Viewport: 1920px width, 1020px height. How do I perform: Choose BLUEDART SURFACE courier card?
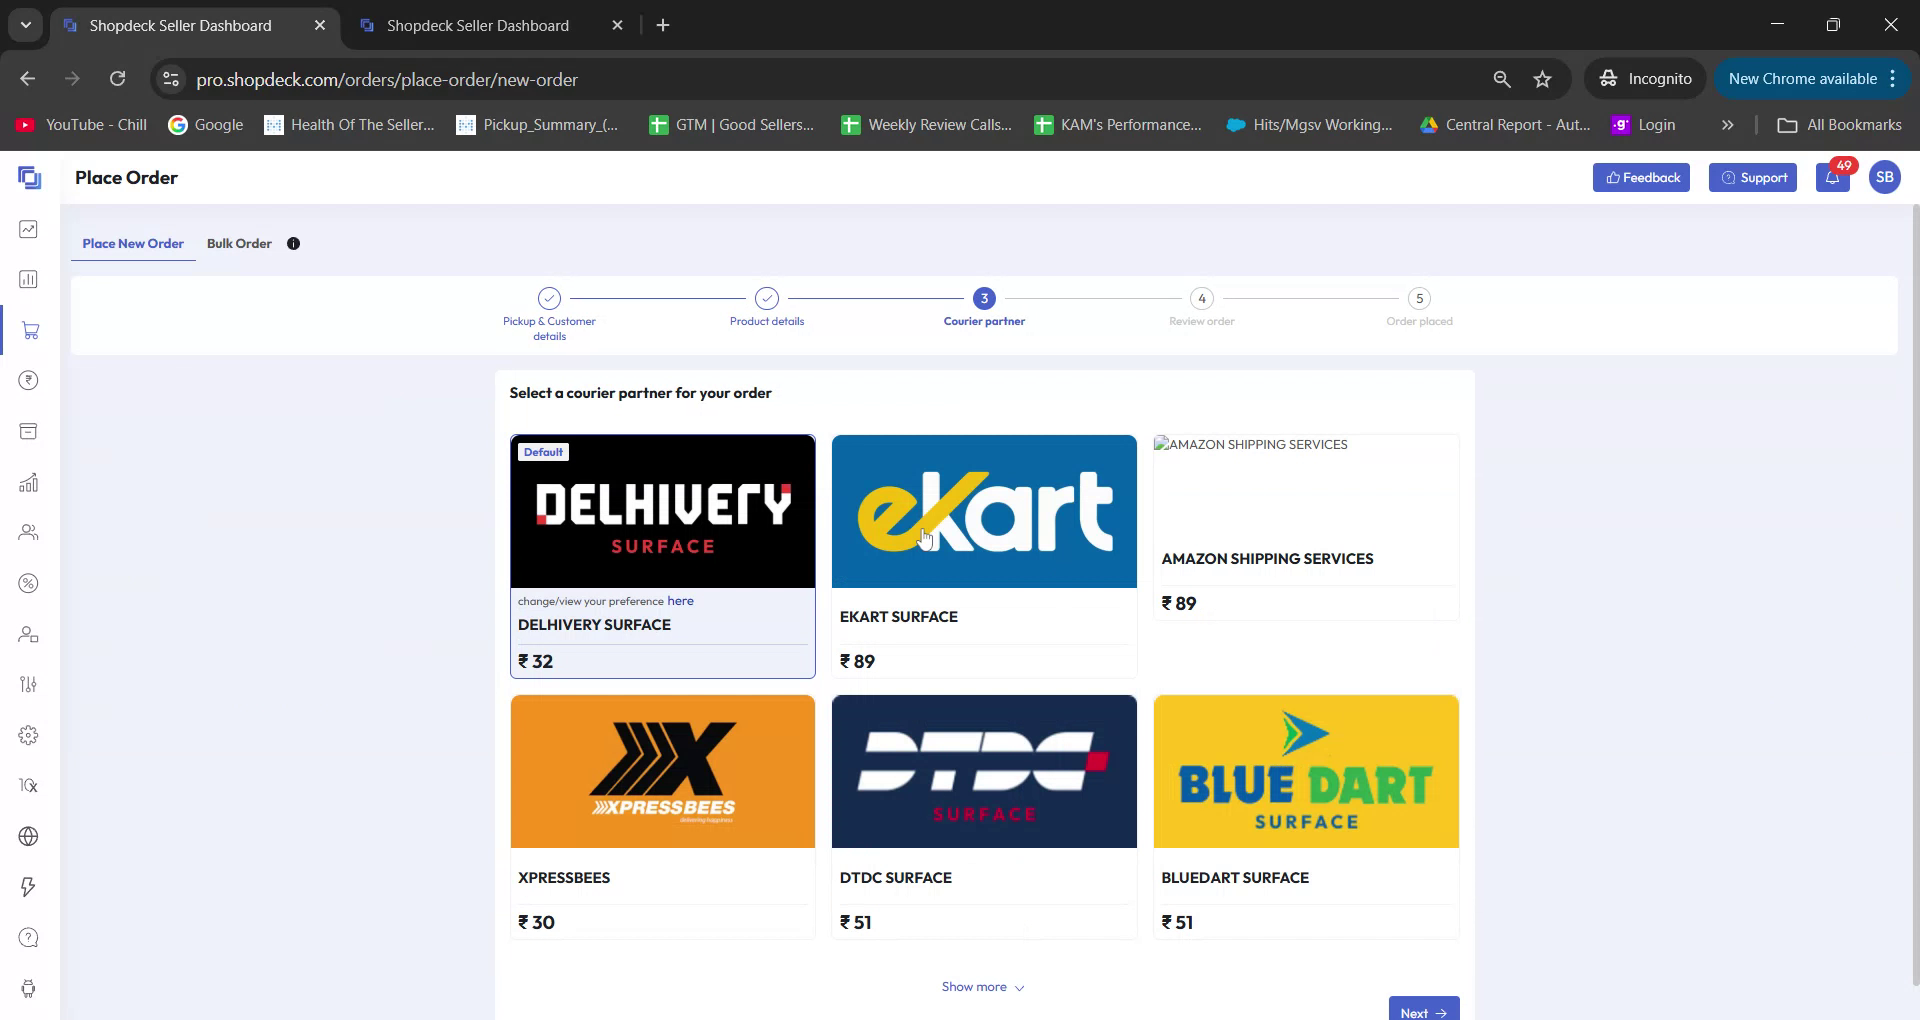[x=1305, y=815]
